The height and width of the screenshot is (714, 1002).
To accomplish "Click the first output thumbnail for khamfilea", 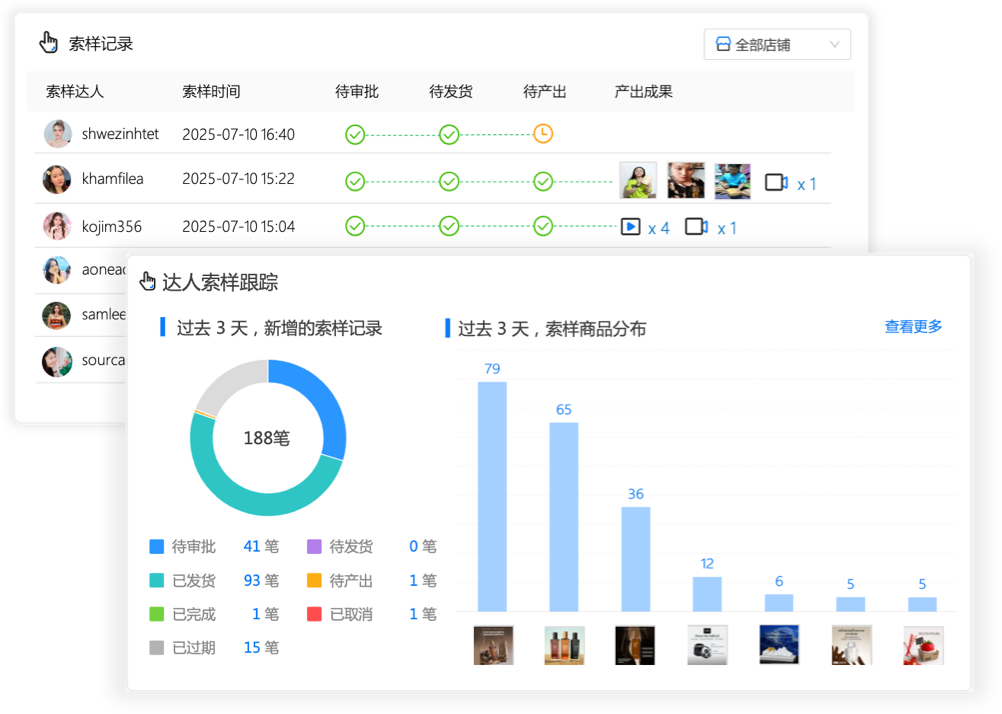I will click(638, 181).
